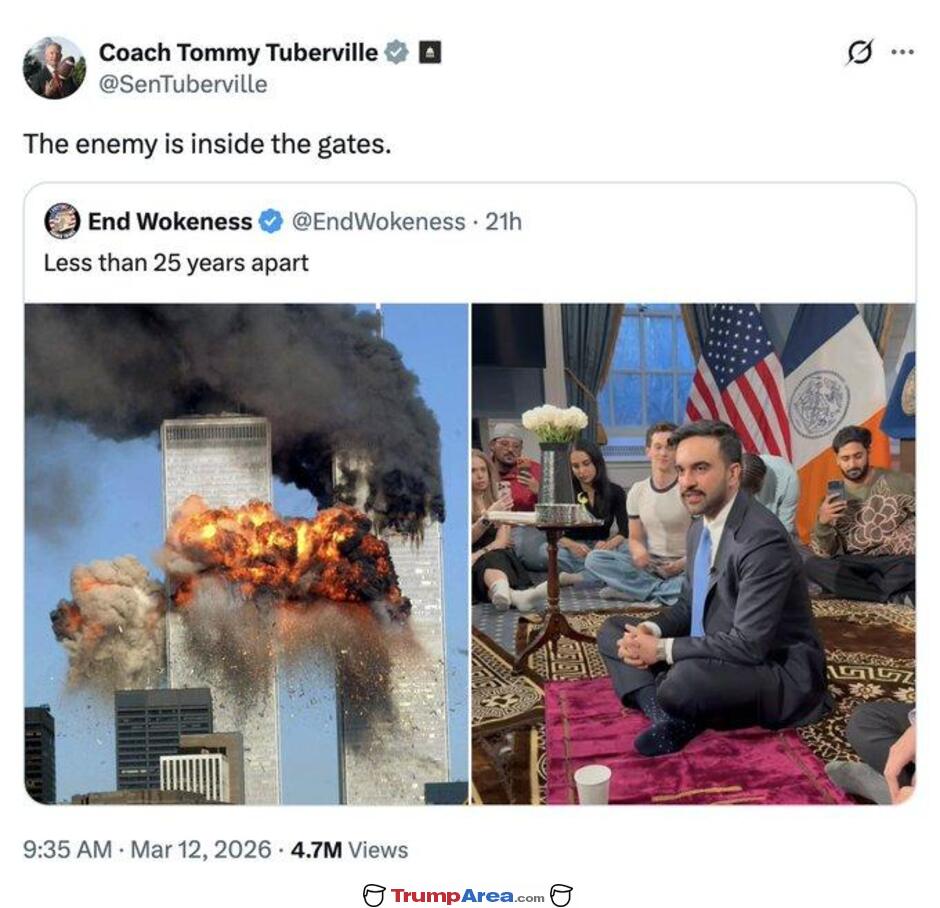Click the @SenTuberville handle
This screenshot has width=940, height=908.
[x=183, y=84]
